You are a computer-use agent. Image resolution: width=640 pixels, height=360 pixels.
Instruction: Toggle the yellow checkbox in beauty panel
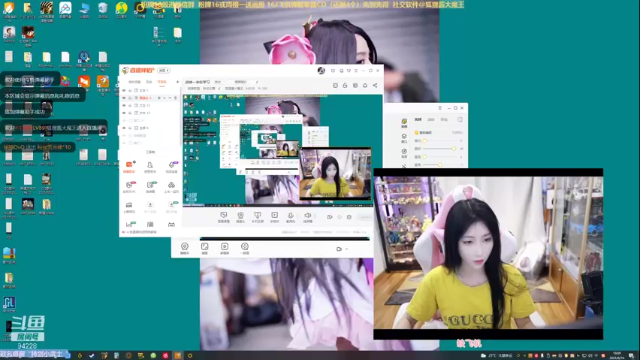416,133
